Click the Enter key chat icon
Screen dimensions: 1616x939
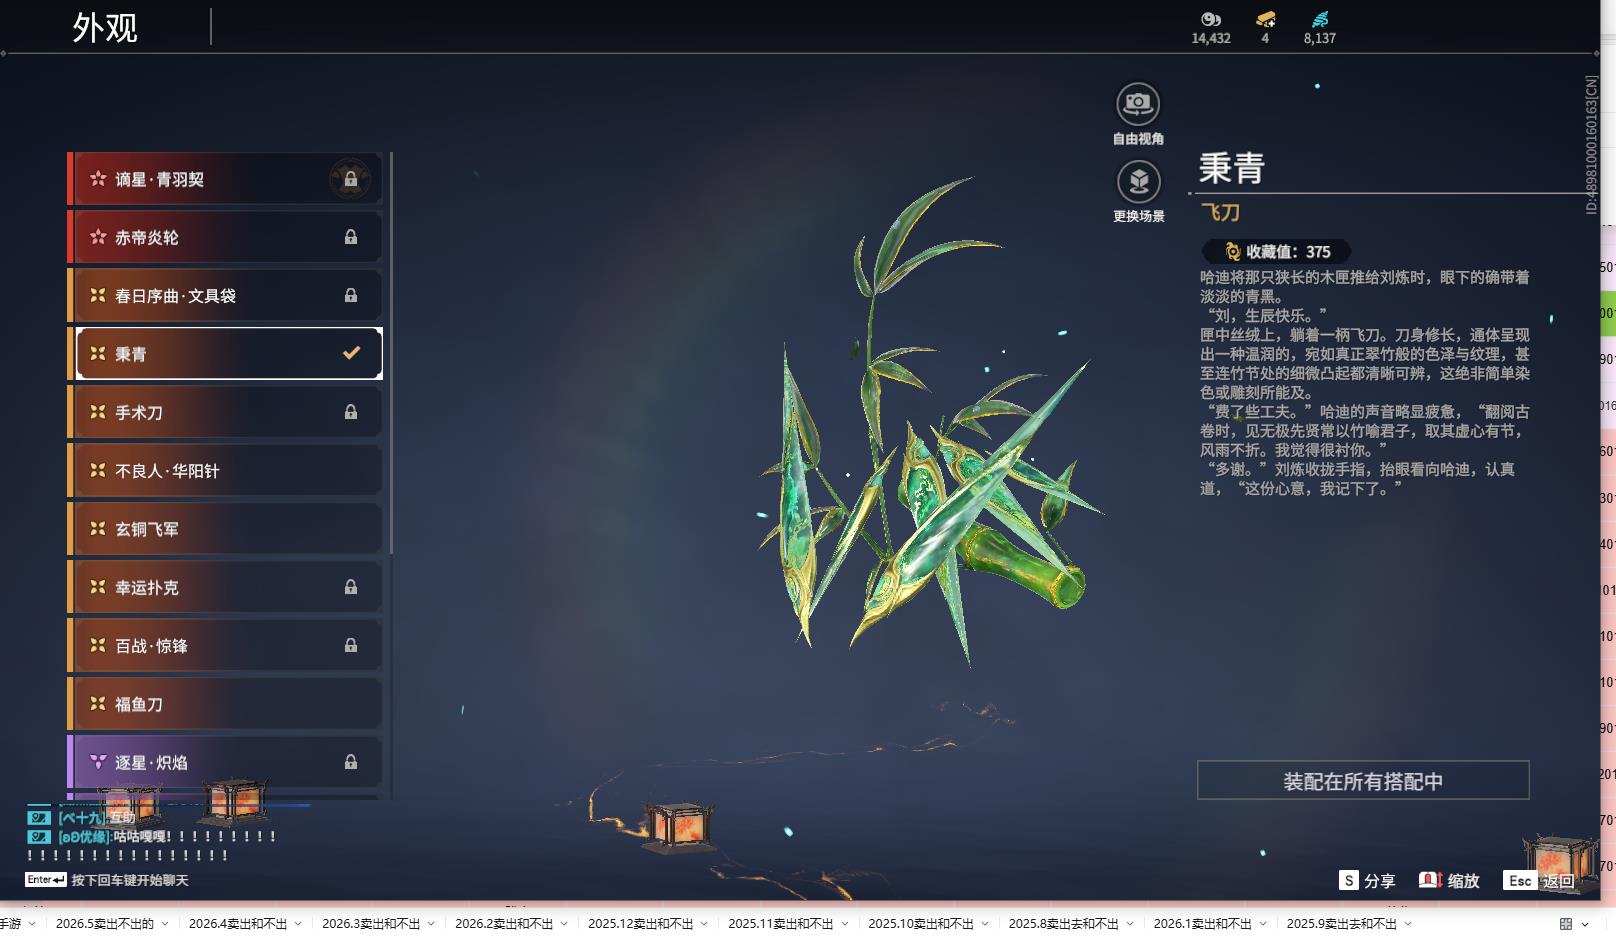point(46,880)
